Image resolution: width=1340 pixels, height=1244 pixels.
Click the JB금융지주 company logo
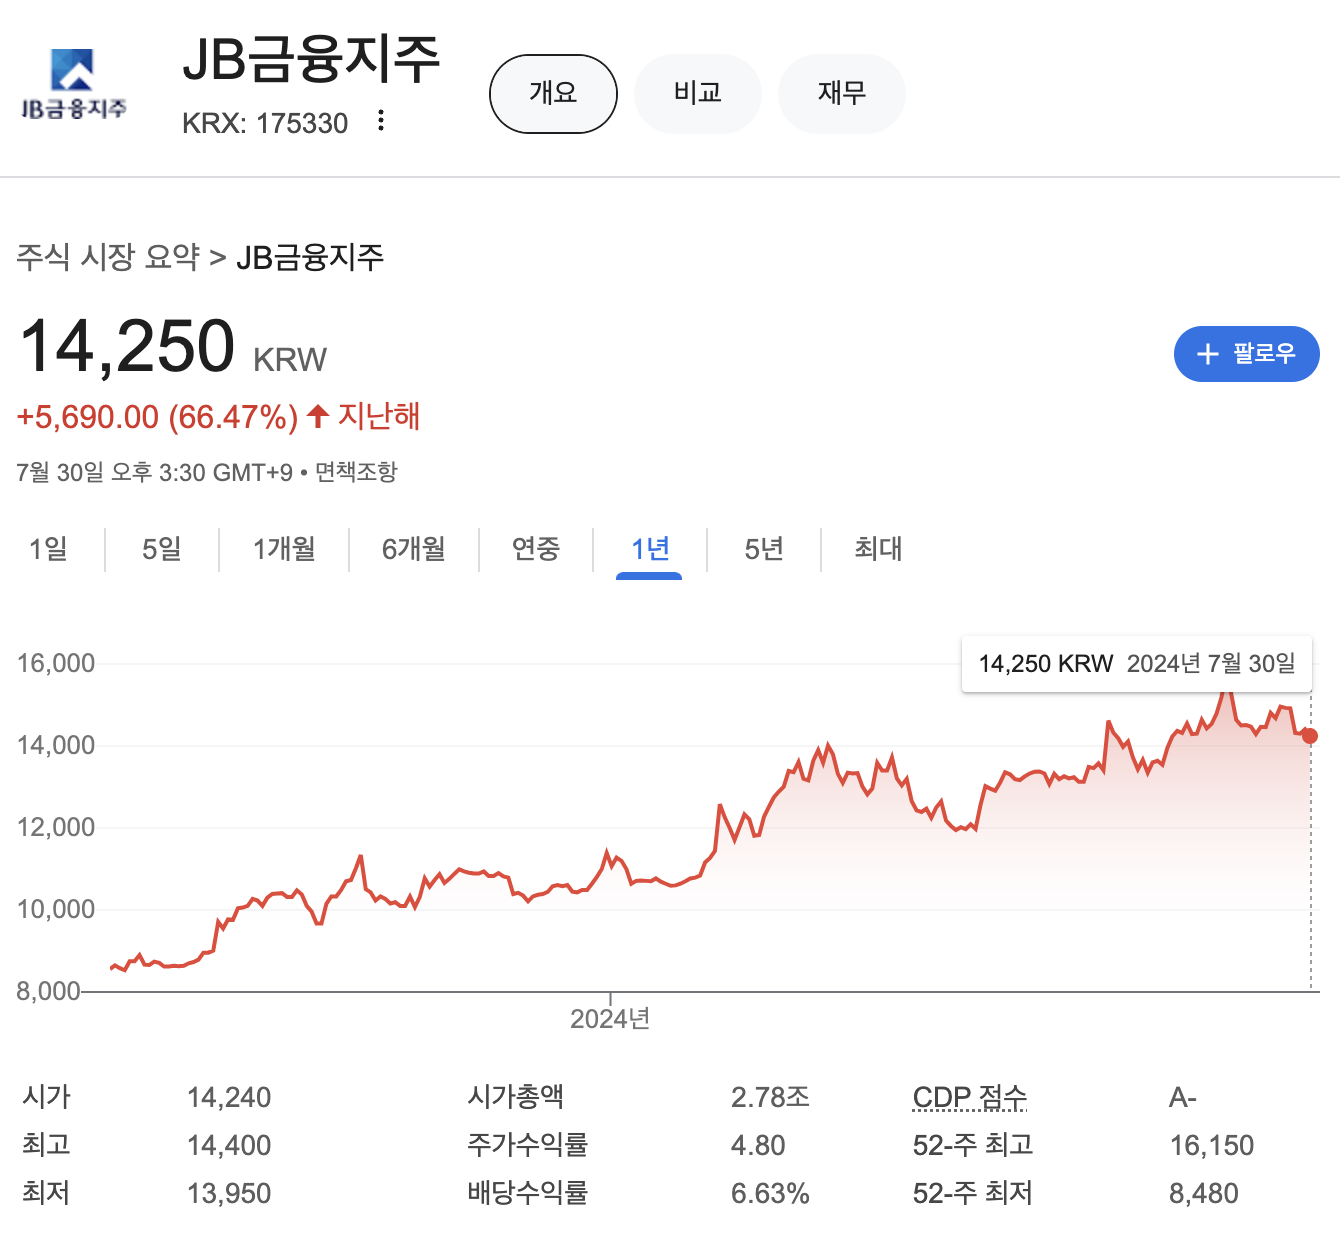[x=73, y=84]
